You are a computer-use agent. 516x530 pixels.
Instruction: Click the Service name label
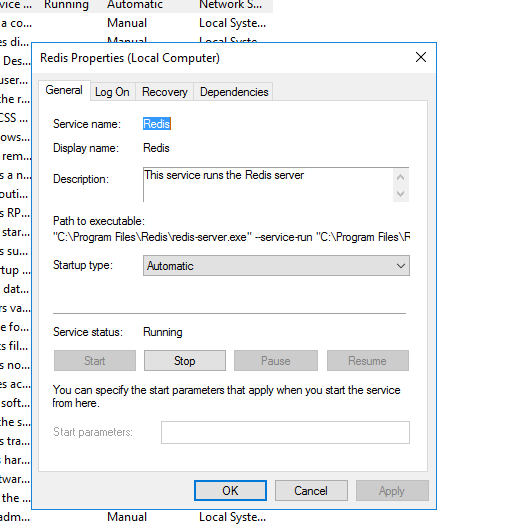point(87,124)
